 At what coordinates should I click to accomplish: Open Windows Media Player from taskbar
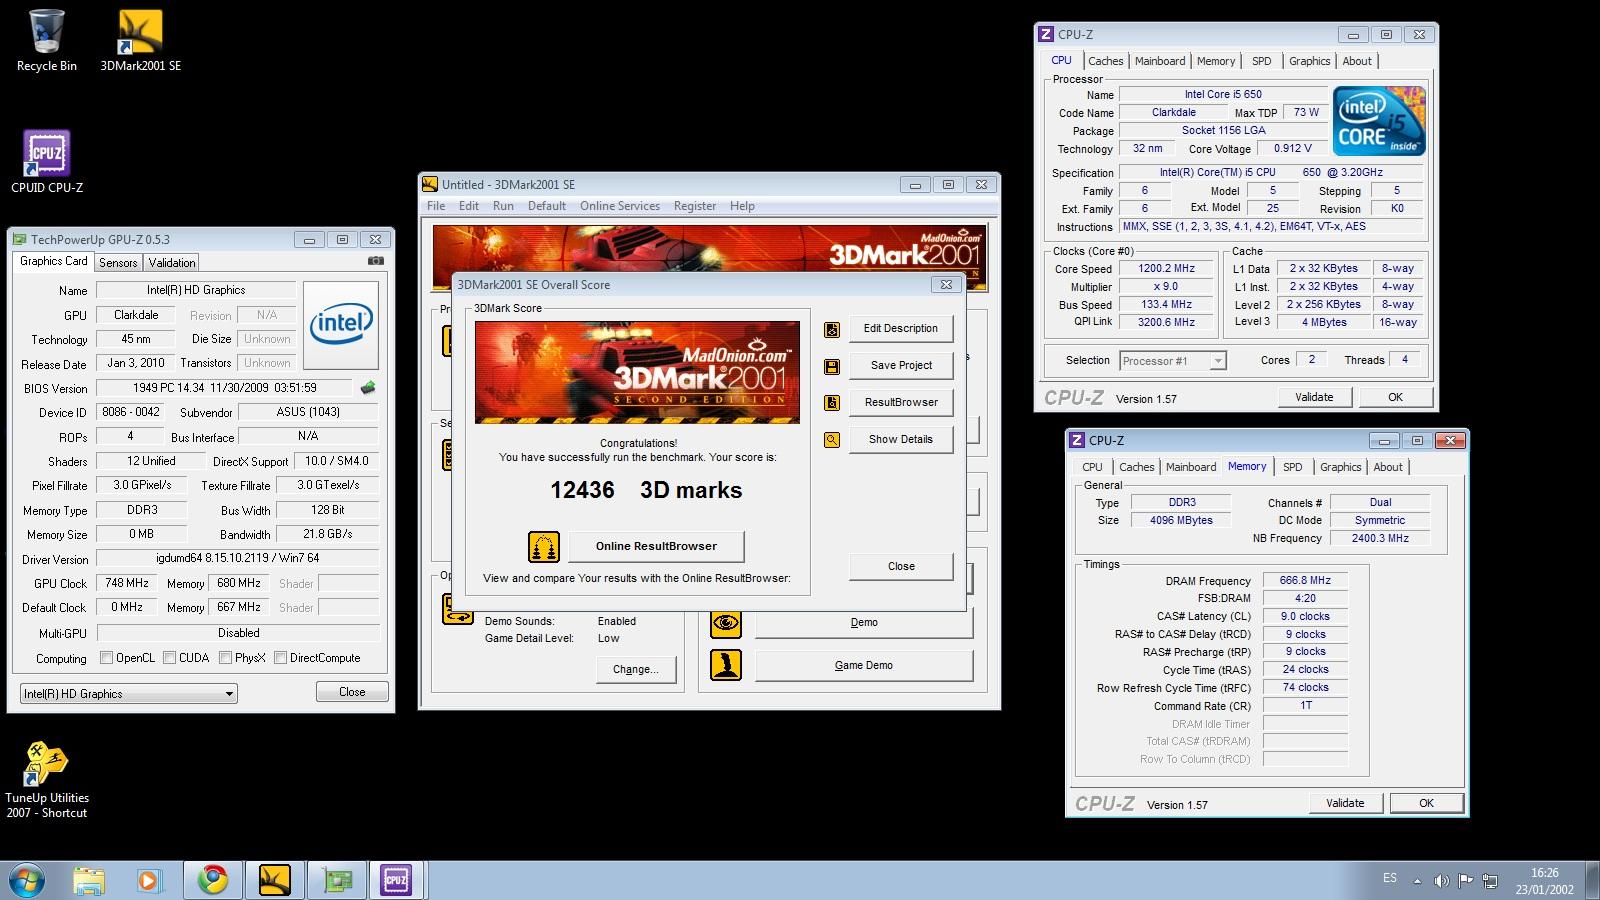pyautogui.click(x=149, y=880)
